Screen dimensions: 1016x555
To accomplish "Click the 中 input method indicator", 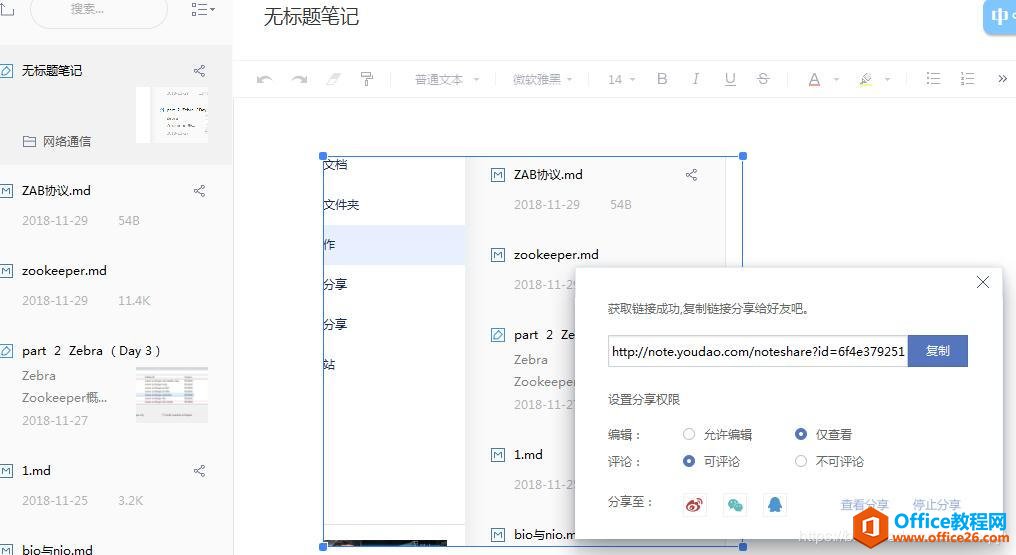I will [x=999, y=16].
